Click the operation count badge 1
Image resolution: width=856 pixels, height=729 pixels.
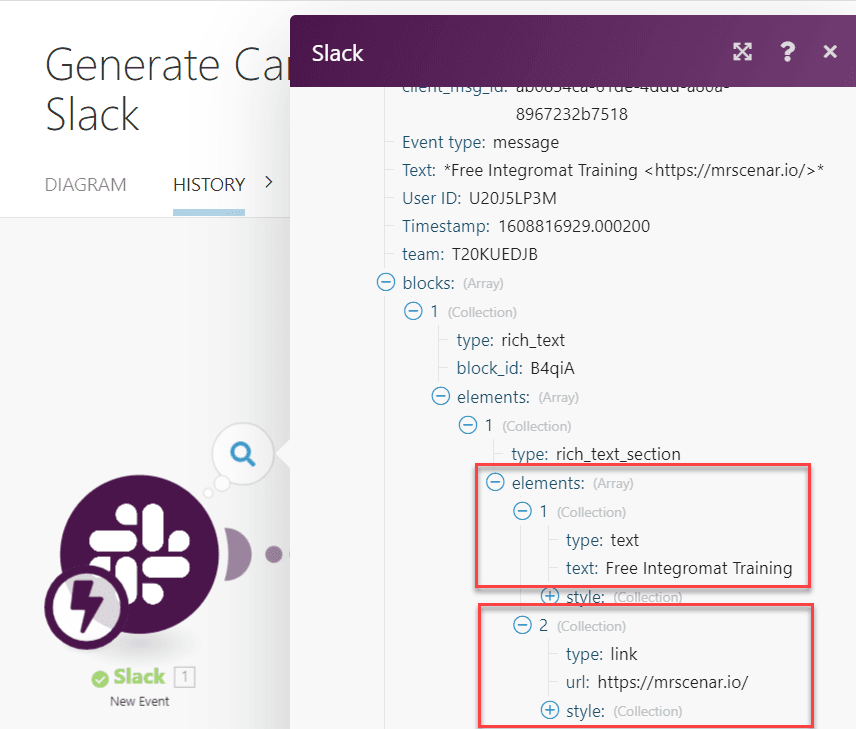pyautogui.click(x=184, y=677)
